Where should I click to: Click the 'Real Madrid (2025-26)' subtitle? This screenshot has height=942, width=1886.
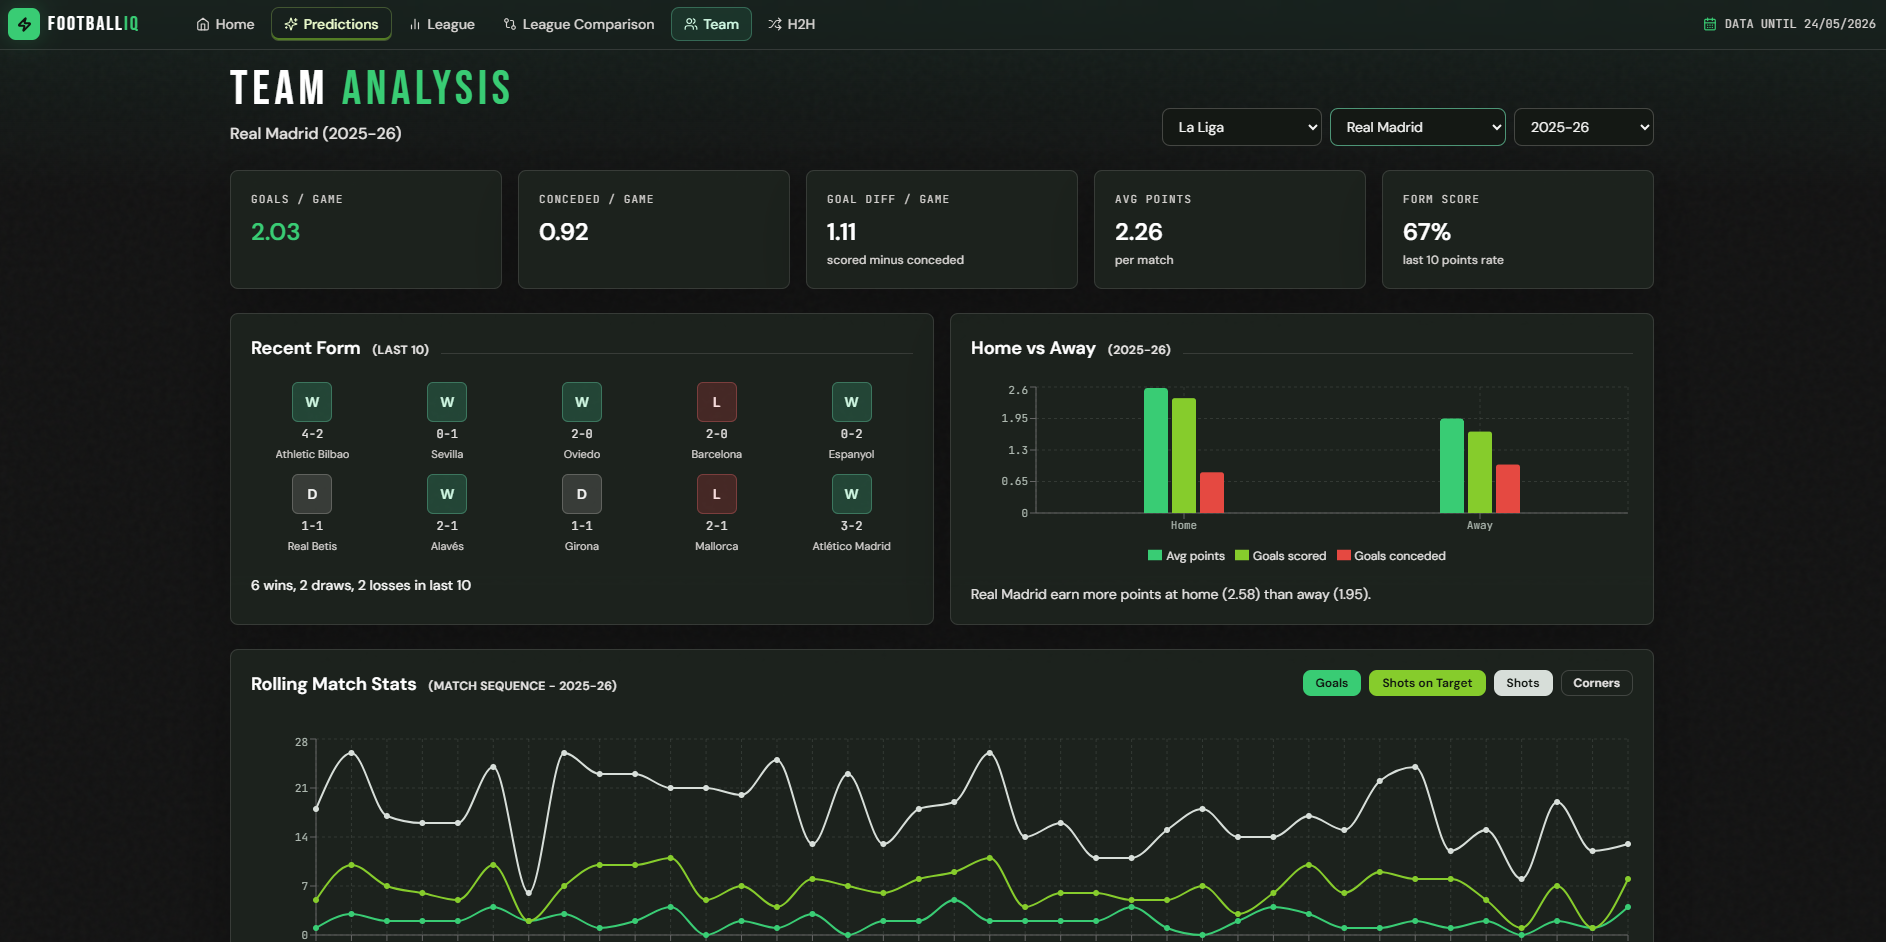click(316, 133)
